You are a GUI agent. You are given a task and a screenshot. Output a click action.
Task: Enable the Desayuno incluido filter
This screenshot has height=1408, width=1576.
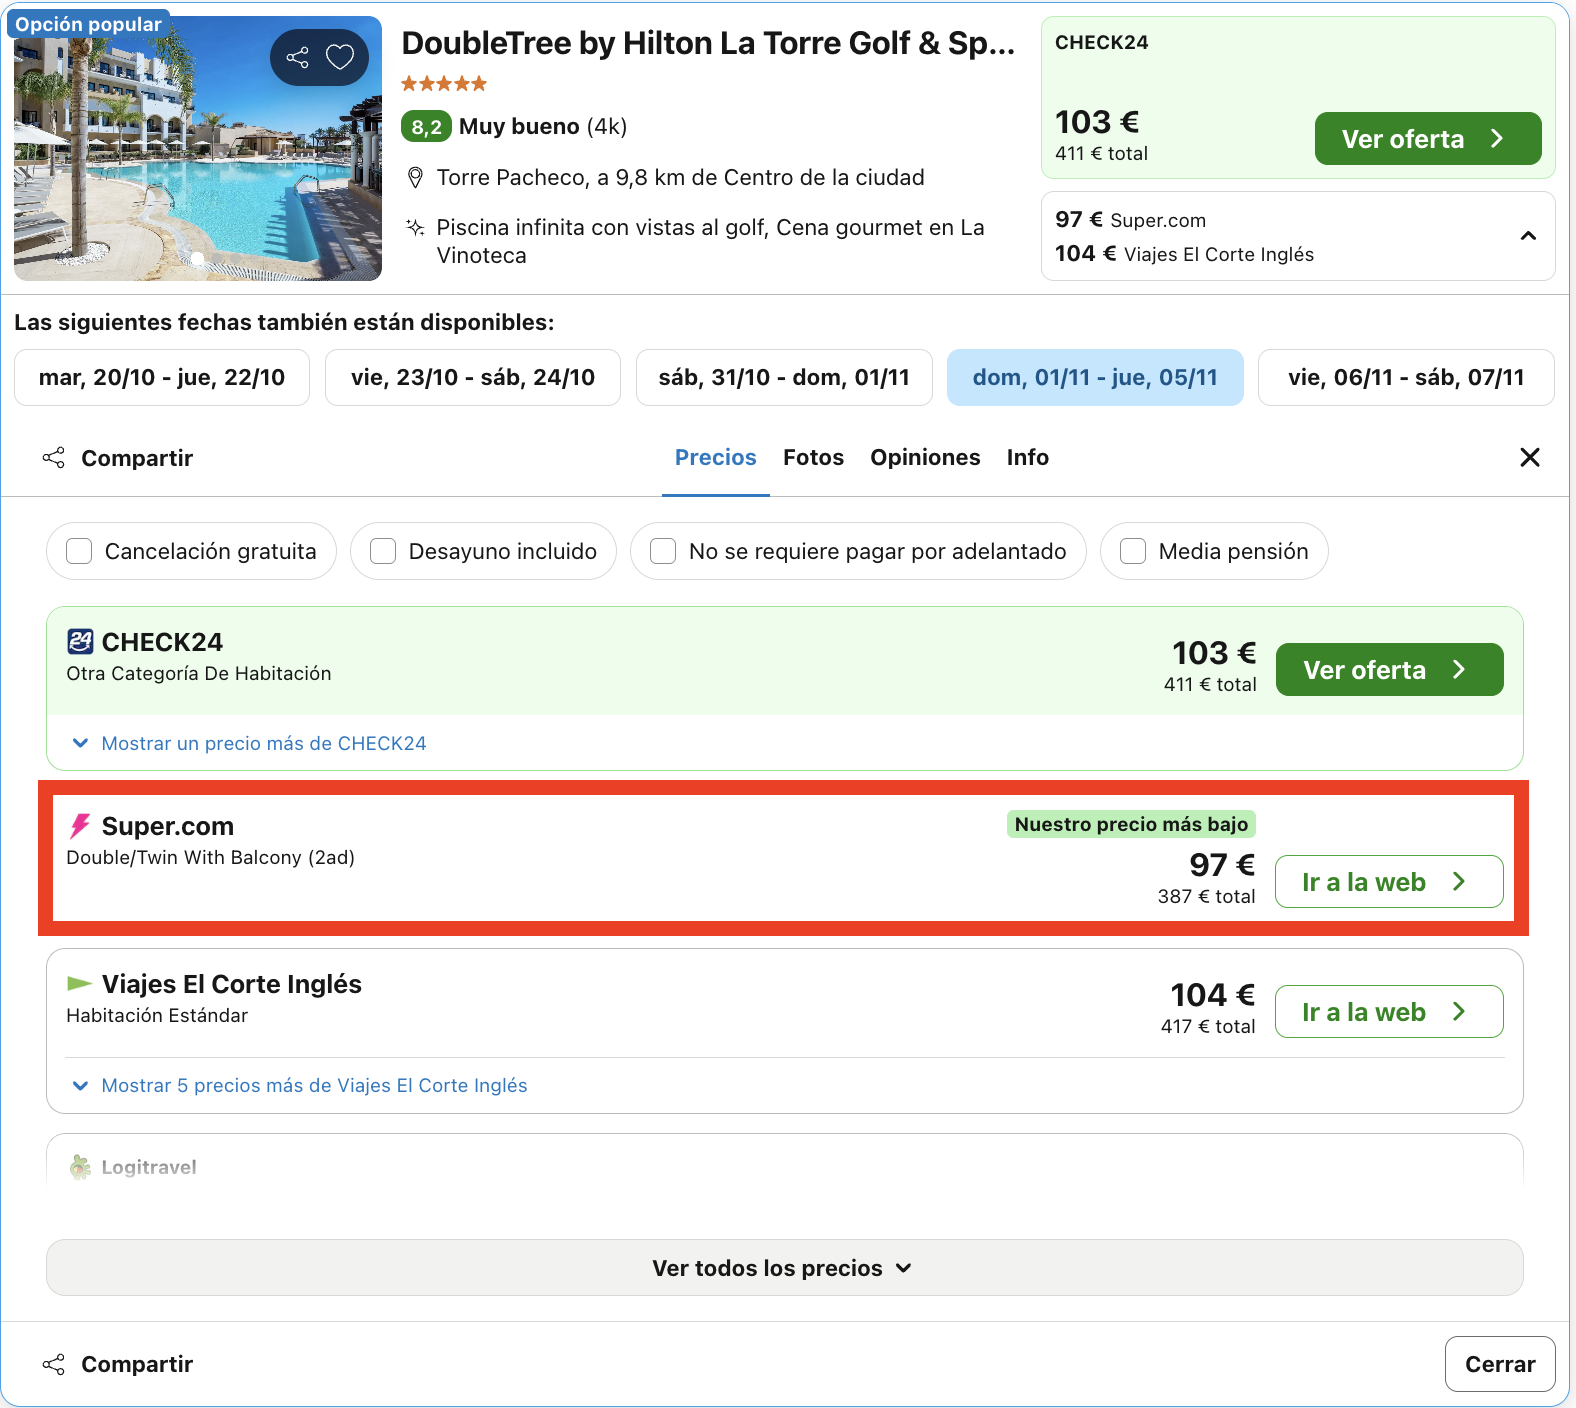point(383,551)
